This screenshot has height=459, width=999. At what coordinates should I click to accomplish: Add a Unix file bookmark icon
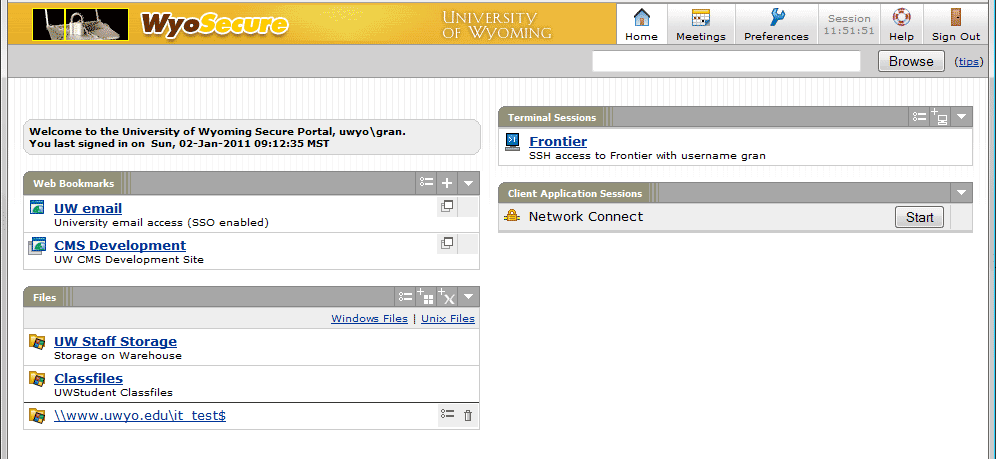(447, 297)
